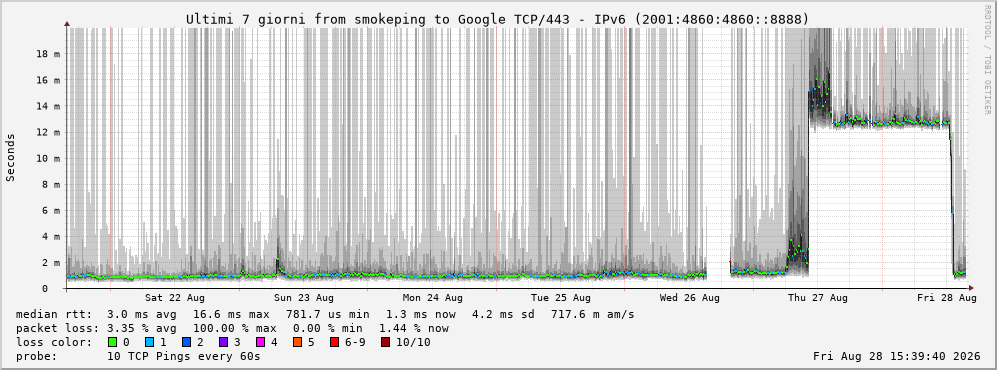
Task: Select the blue loss color 2 swatch
Action: pyautogui.click(x=185, y=343)
